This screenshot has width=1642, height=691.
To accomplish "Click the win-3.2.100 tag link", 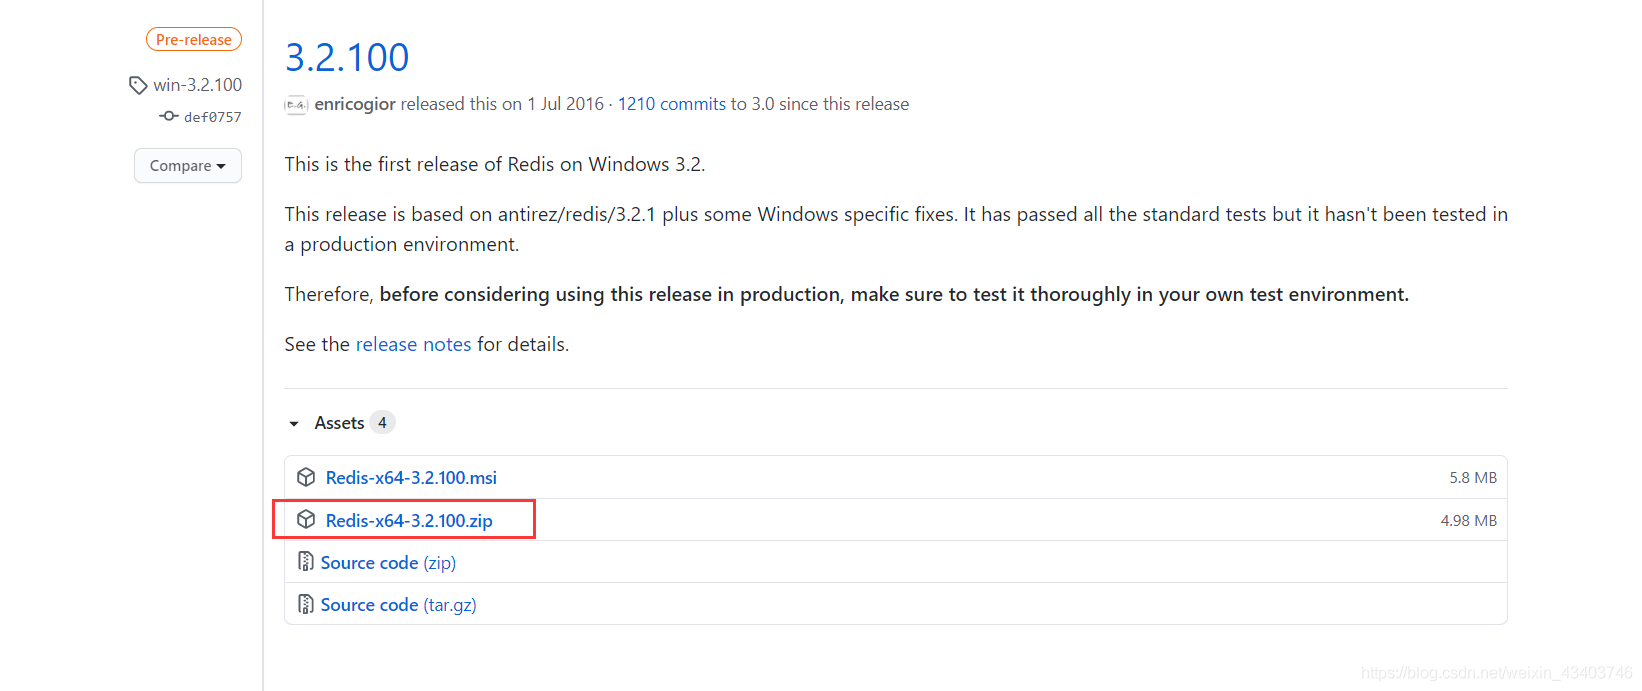I will click(198, 85).
